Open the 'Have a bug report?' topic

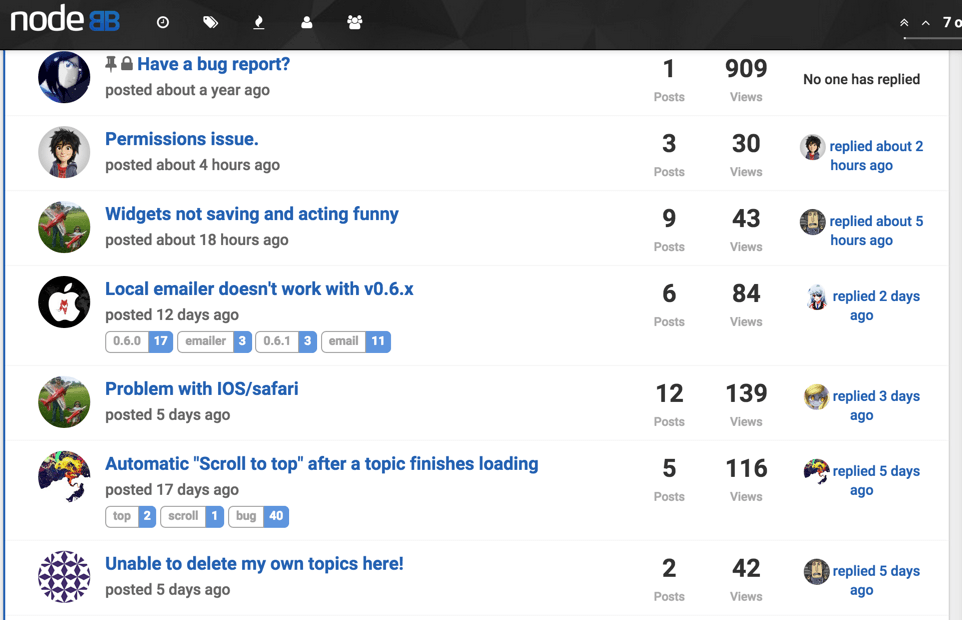pyautogui.click(x=213, y=64)
